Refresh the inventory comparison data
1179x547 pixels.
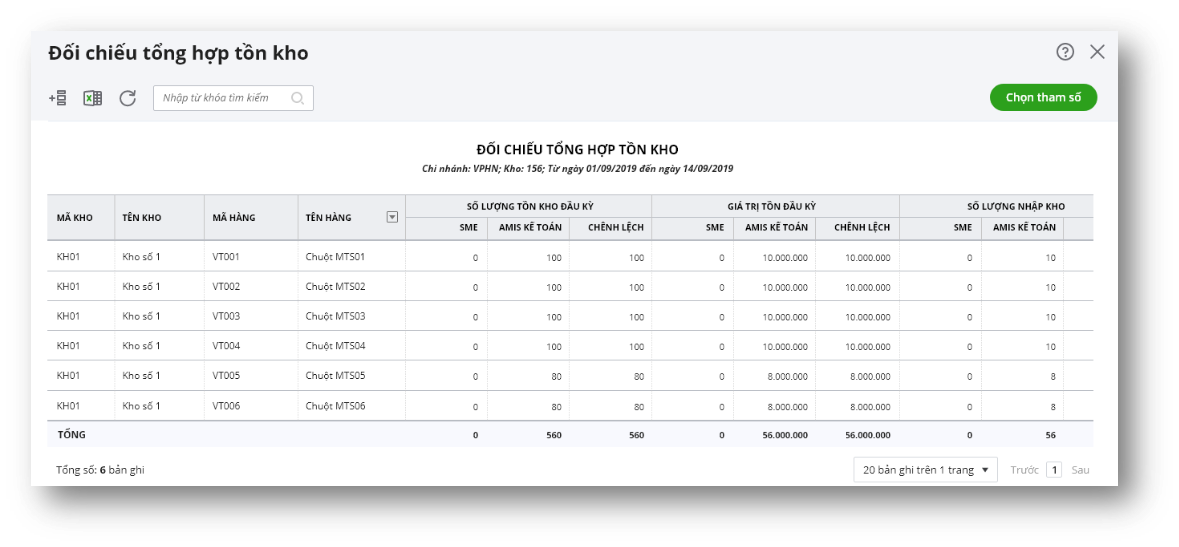[128, 98]
